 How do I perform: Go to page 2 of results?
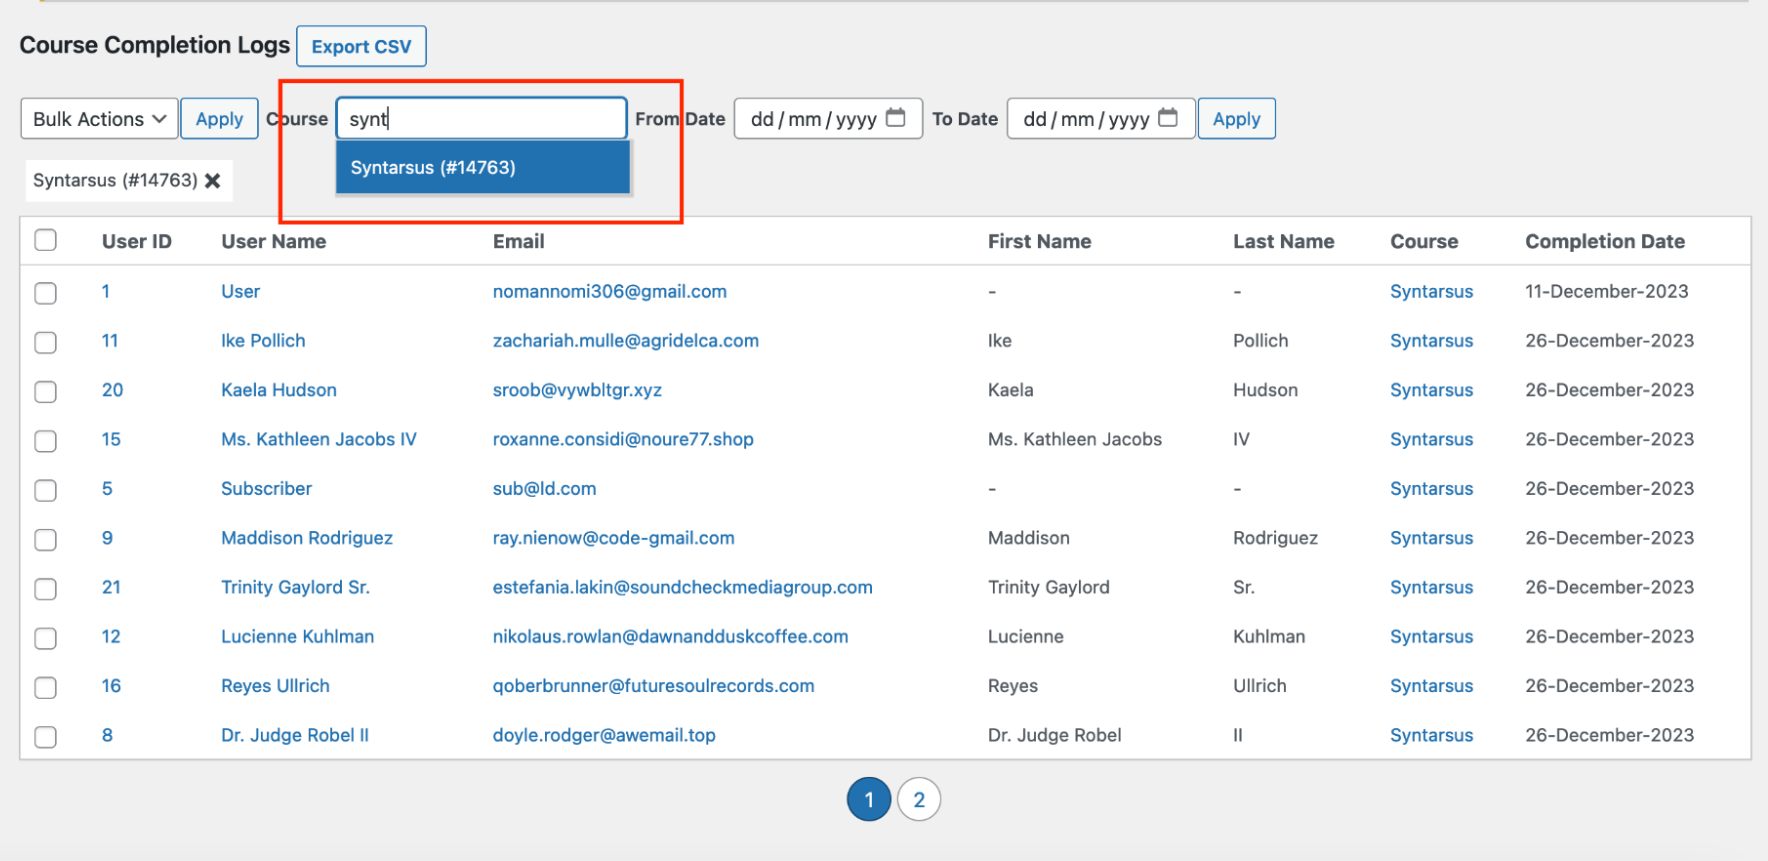(918, 800)
